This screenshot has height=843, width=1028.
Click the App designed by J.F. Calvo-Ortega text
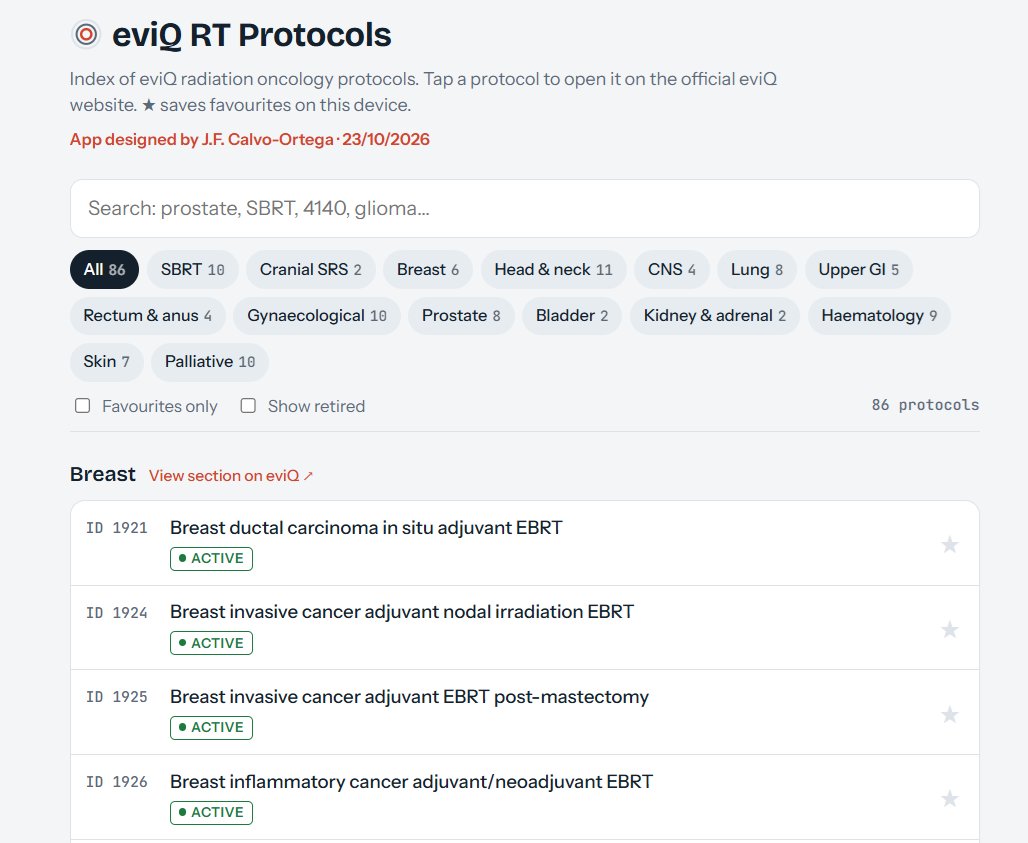(250, 140)
